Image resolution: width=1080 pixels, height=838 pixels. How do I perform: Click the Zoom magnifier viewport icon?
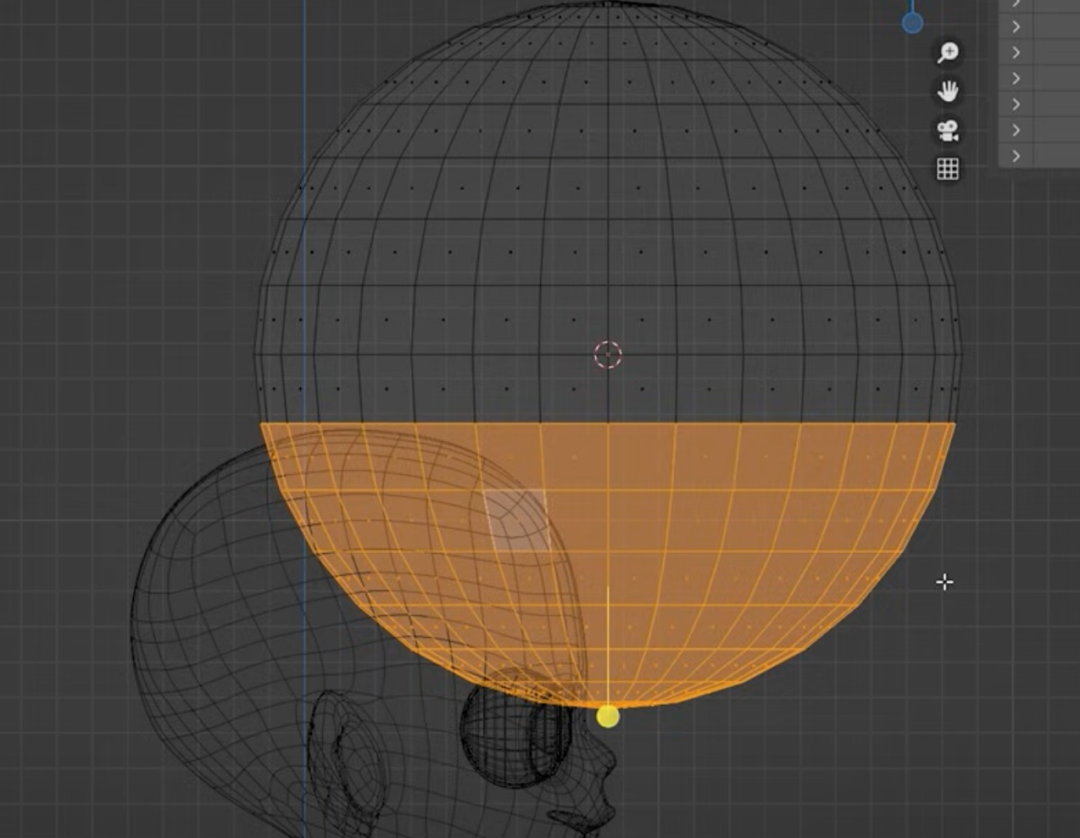pyautogui.click(x=948, y=52)
